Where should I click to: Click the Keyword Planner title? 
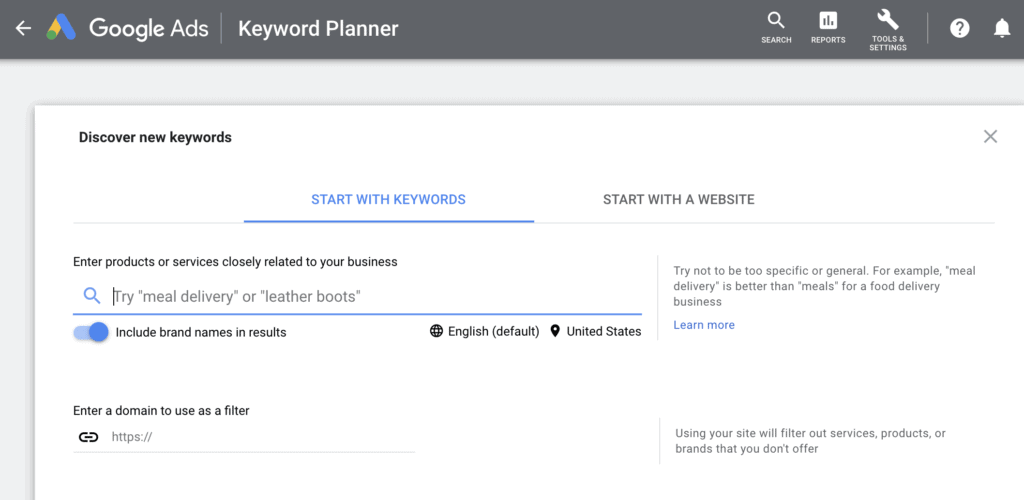(318, 28)
